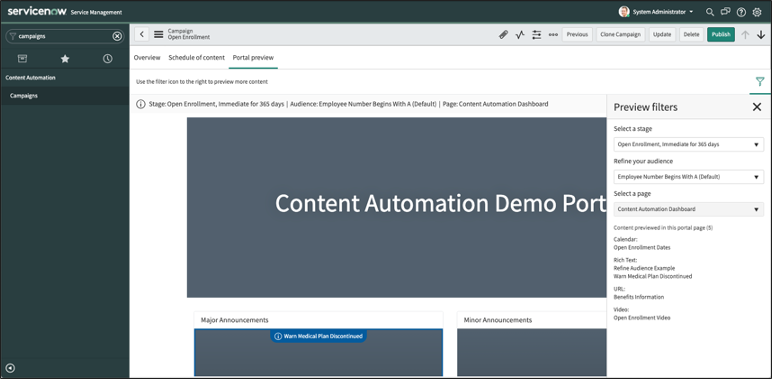Click 'Open Enrollment Dates' calendar content
The image size is (772, 379).
(642, 248)
